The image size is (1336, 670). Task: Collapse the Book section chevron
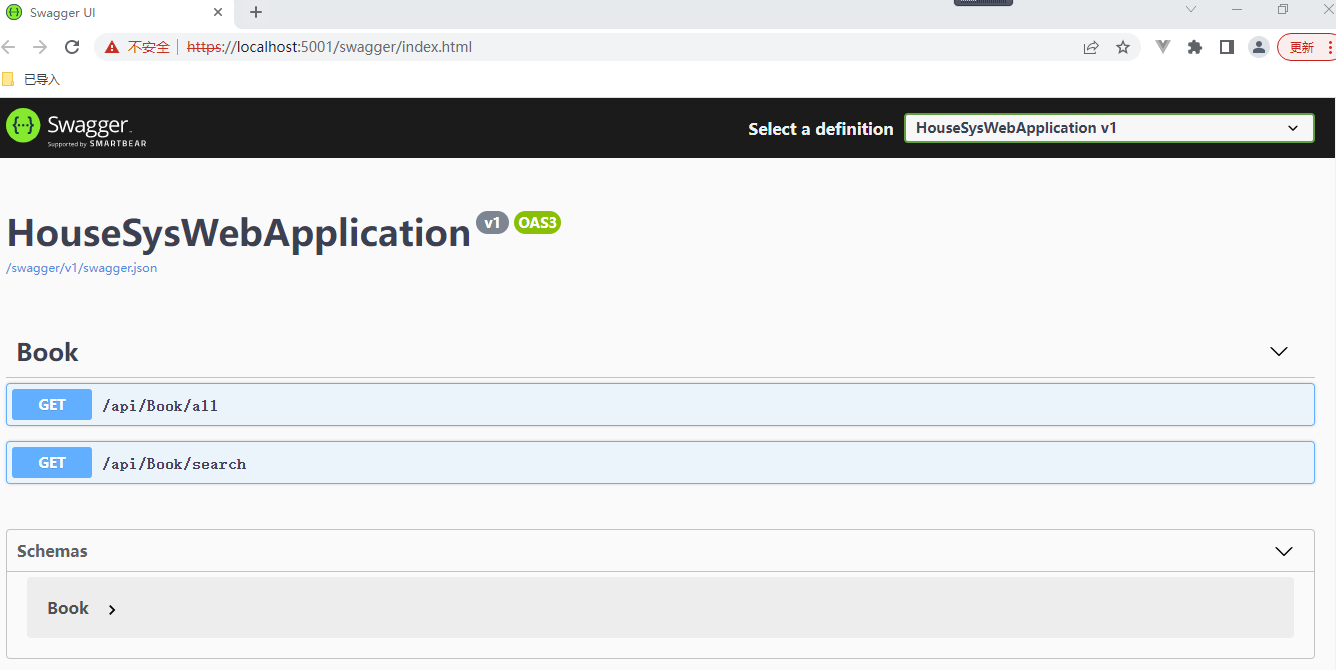coord(1278,352)
